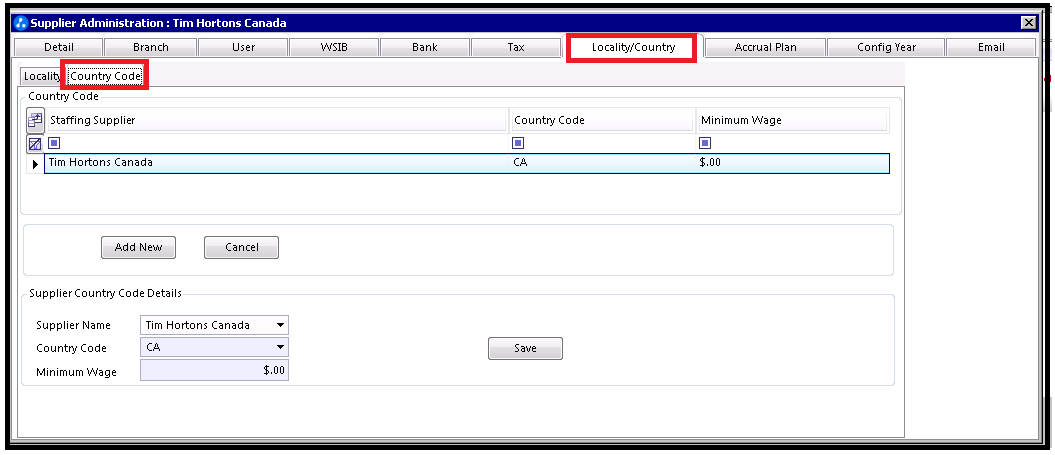Click the clear filter icon in grid
The width and height of the screenshot is (1055, 455).
(35, 143)
